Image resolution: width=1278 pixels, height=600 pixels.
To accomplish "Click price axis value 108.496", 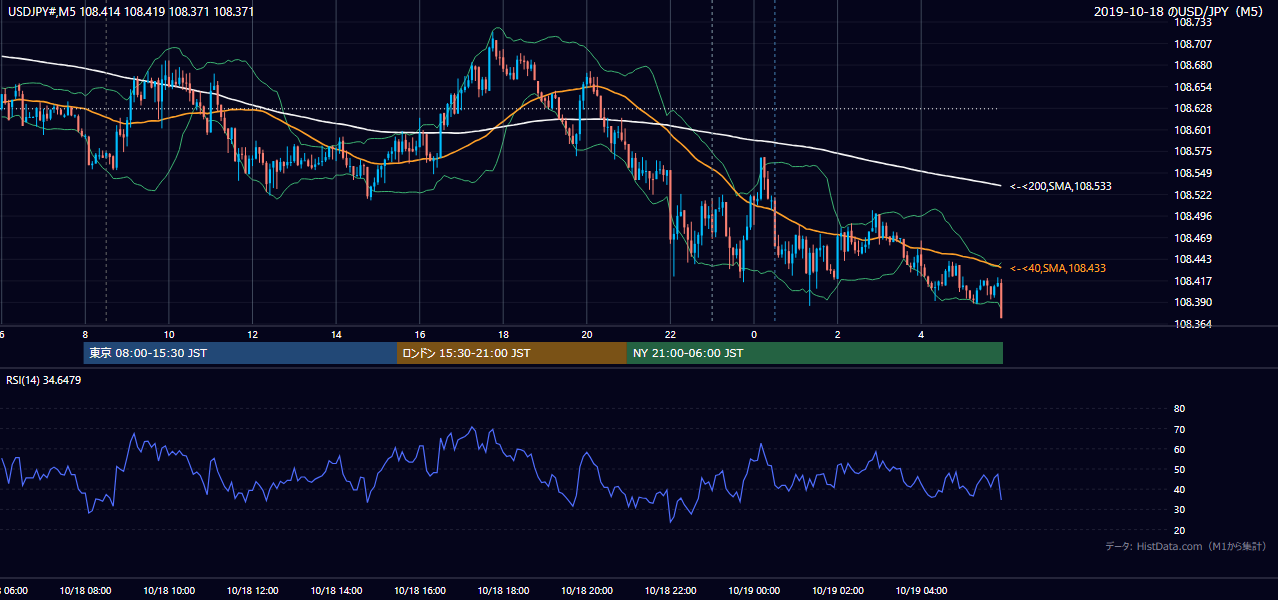I will click(1193, 216).
